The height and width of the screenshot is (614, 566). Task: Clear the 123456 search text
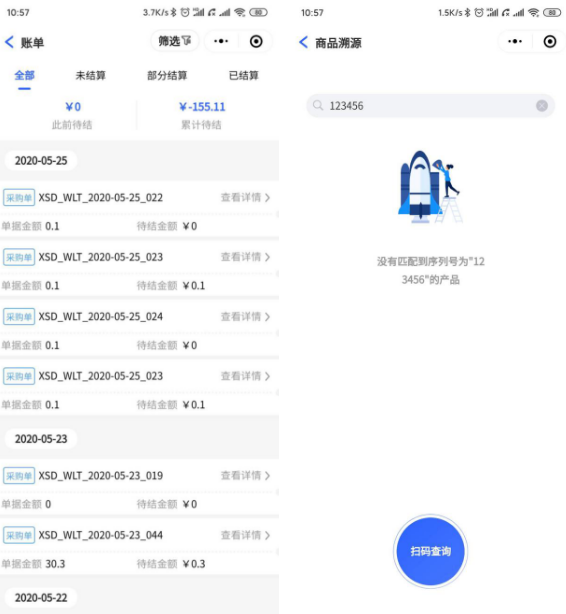(x=542, y=106)
